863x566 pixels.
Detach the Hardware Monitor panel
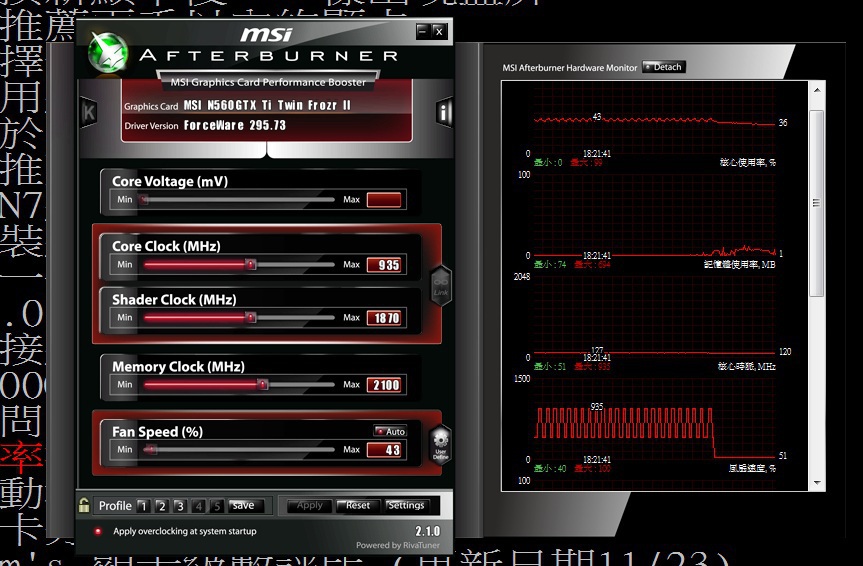663,67
